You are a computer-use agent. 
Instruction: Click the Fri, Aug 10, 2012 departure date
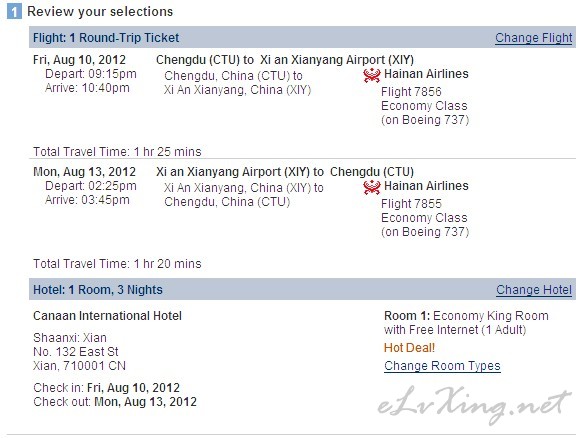pyautogui.click(x=79, y=60)
